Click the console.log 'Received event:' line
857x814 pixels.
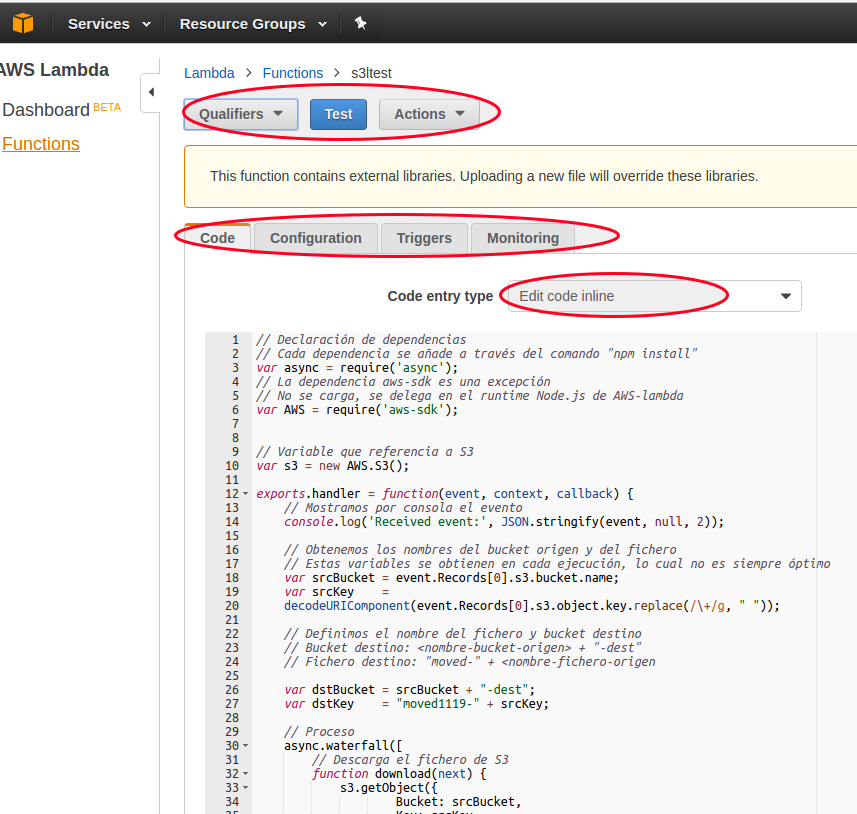pos(504,522)
